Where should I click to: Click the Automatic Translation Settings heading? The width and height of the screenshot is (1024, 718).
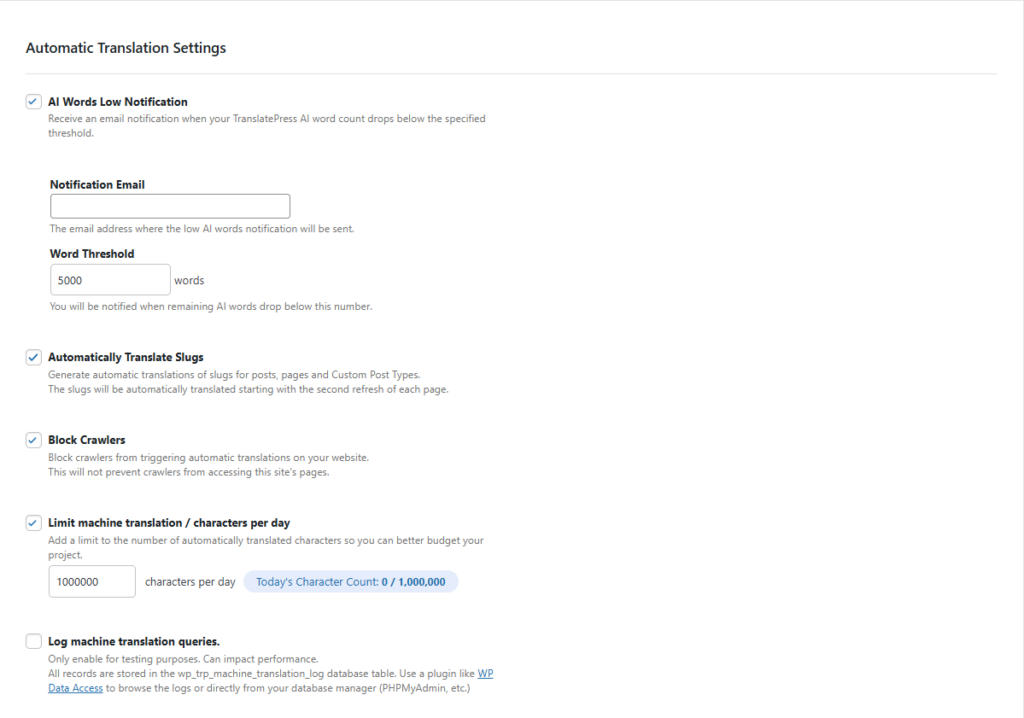click(126, 48)
